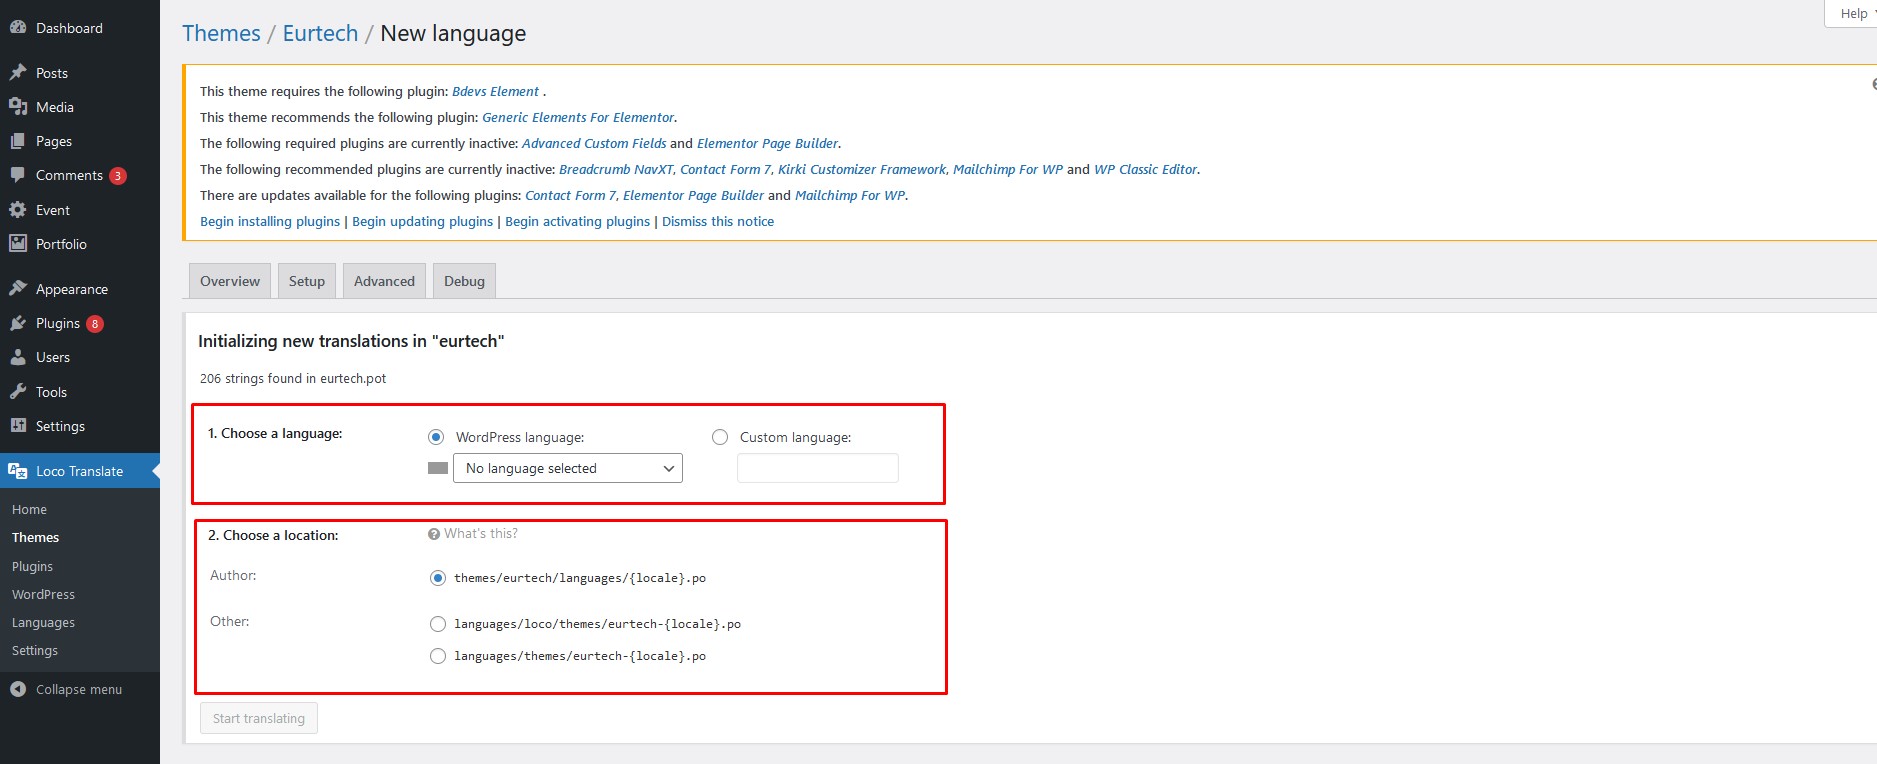Open Kirki Customizer Framework link
Screen dimensions: 1877x764
(862, 169)
